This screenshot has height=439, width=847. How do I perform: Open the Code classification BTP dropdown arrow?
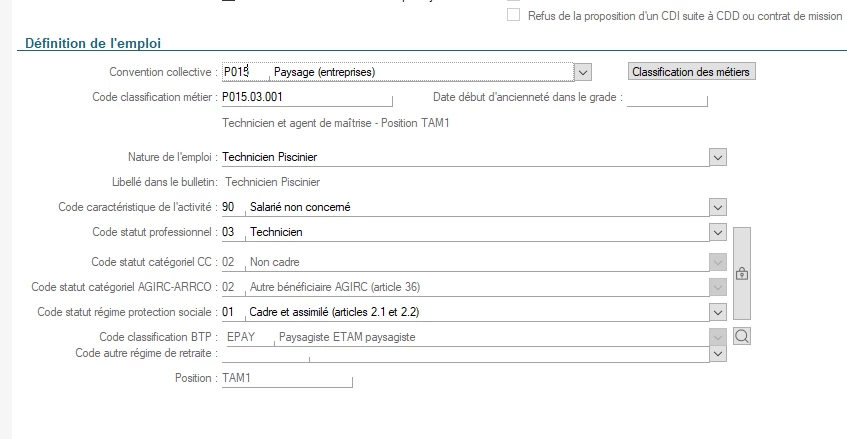click(717, 337)
